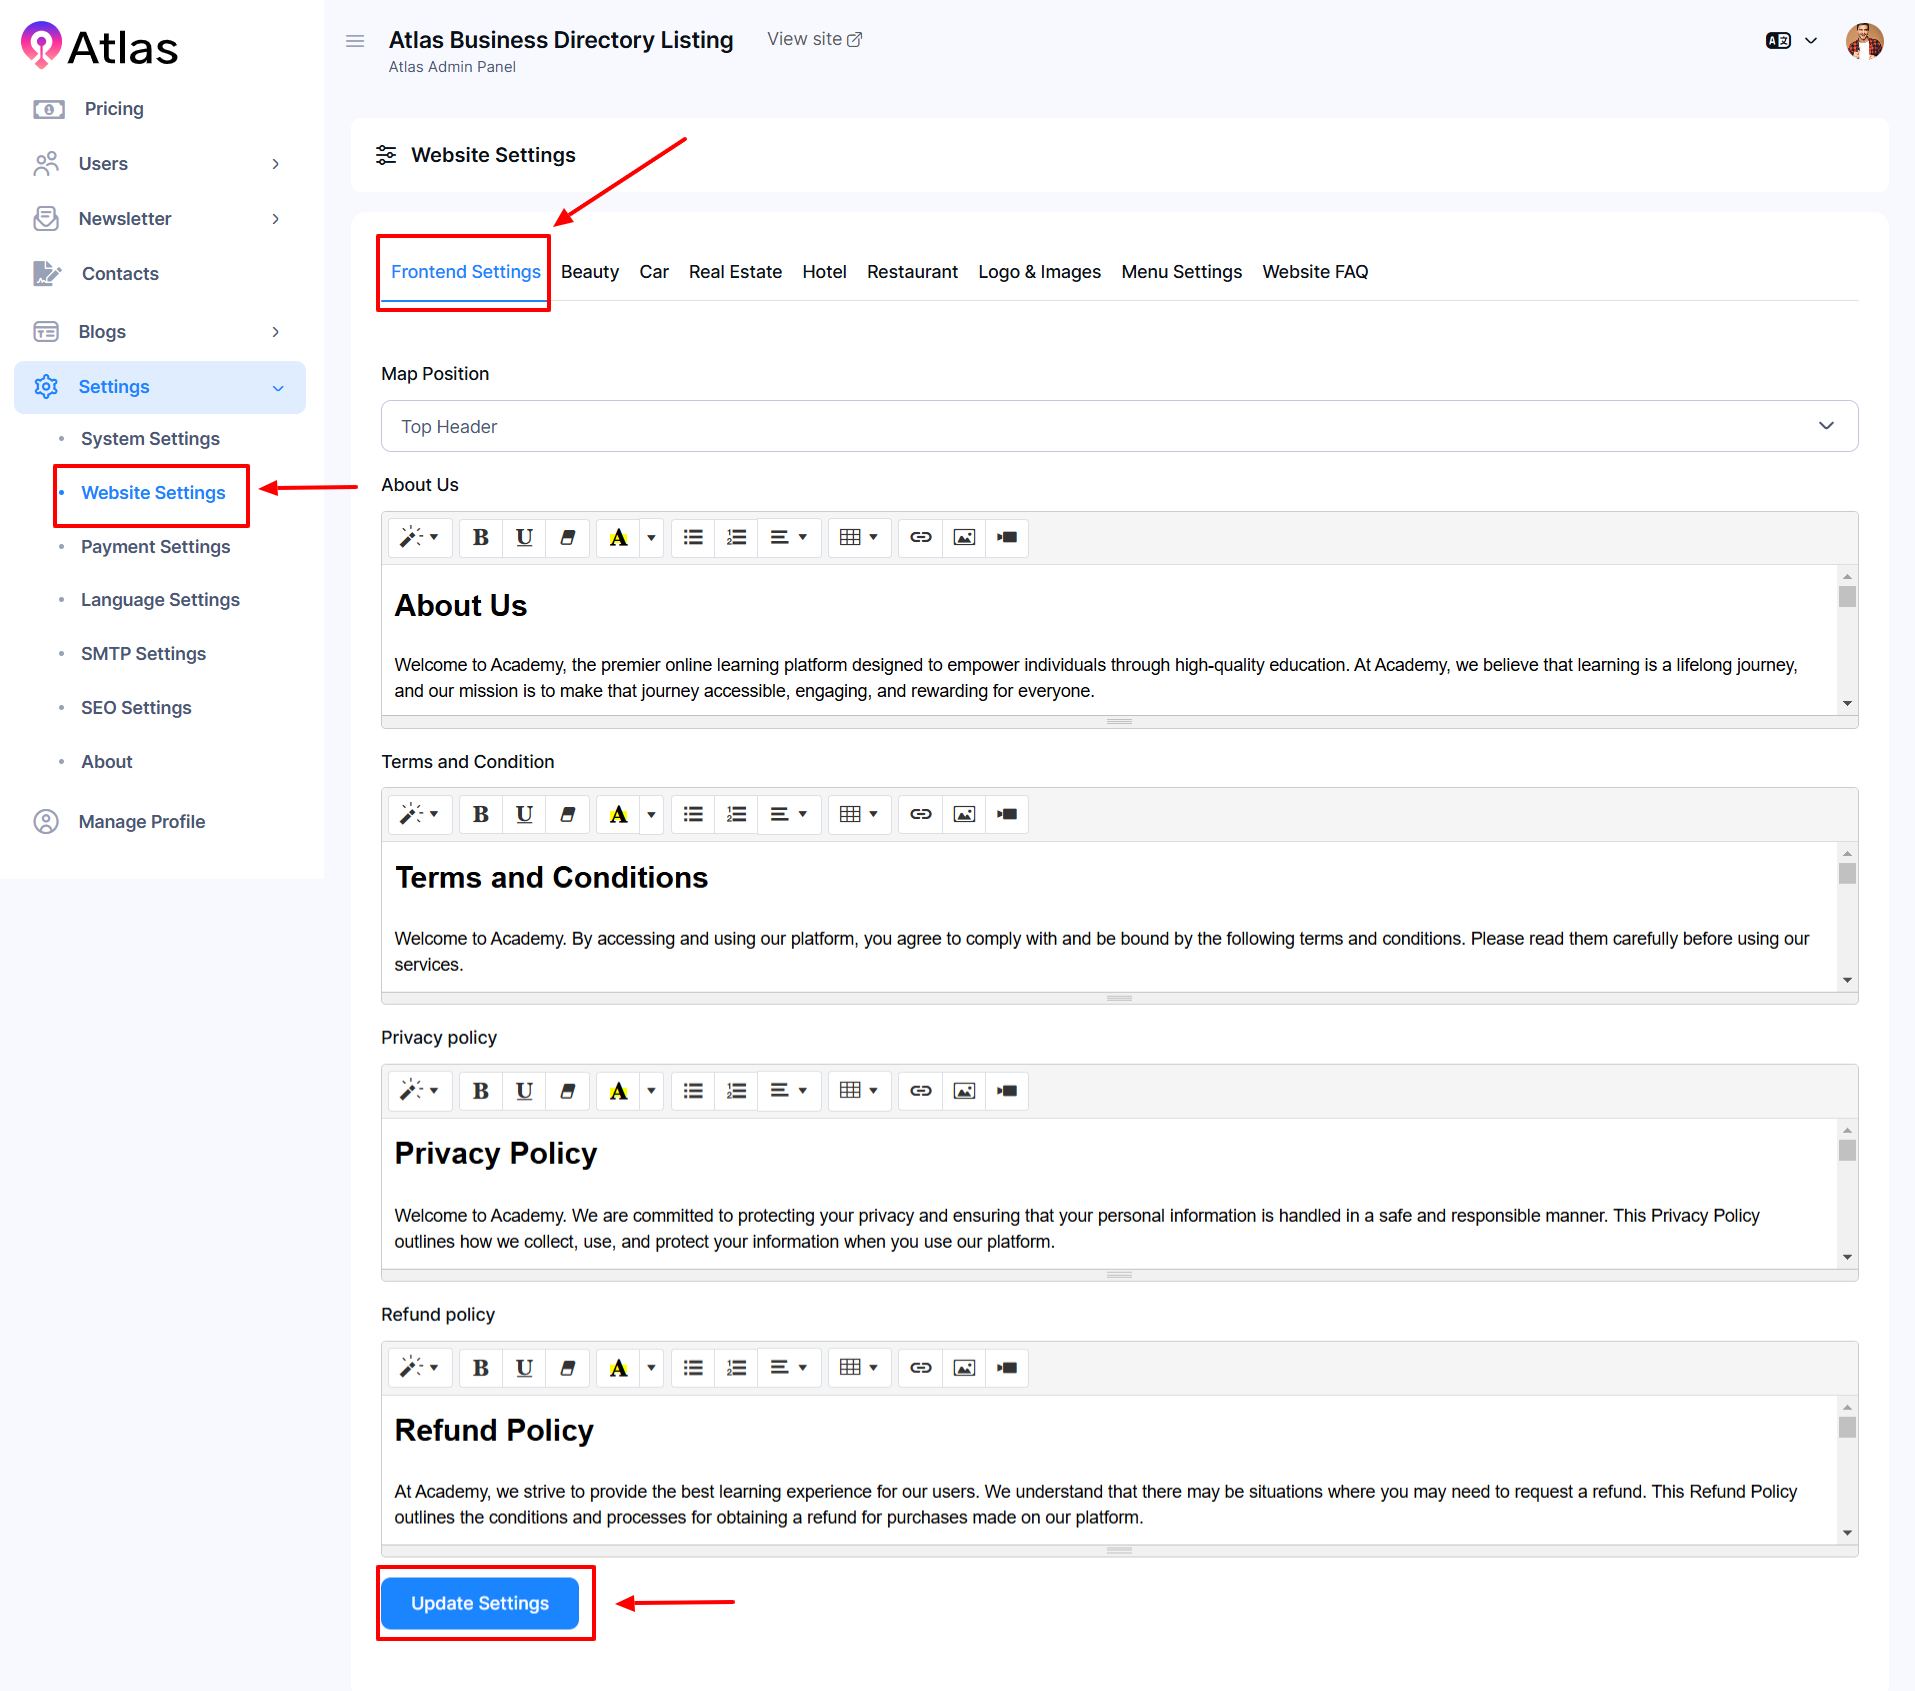Insert link in About Us editor

[x=920, y=538]
